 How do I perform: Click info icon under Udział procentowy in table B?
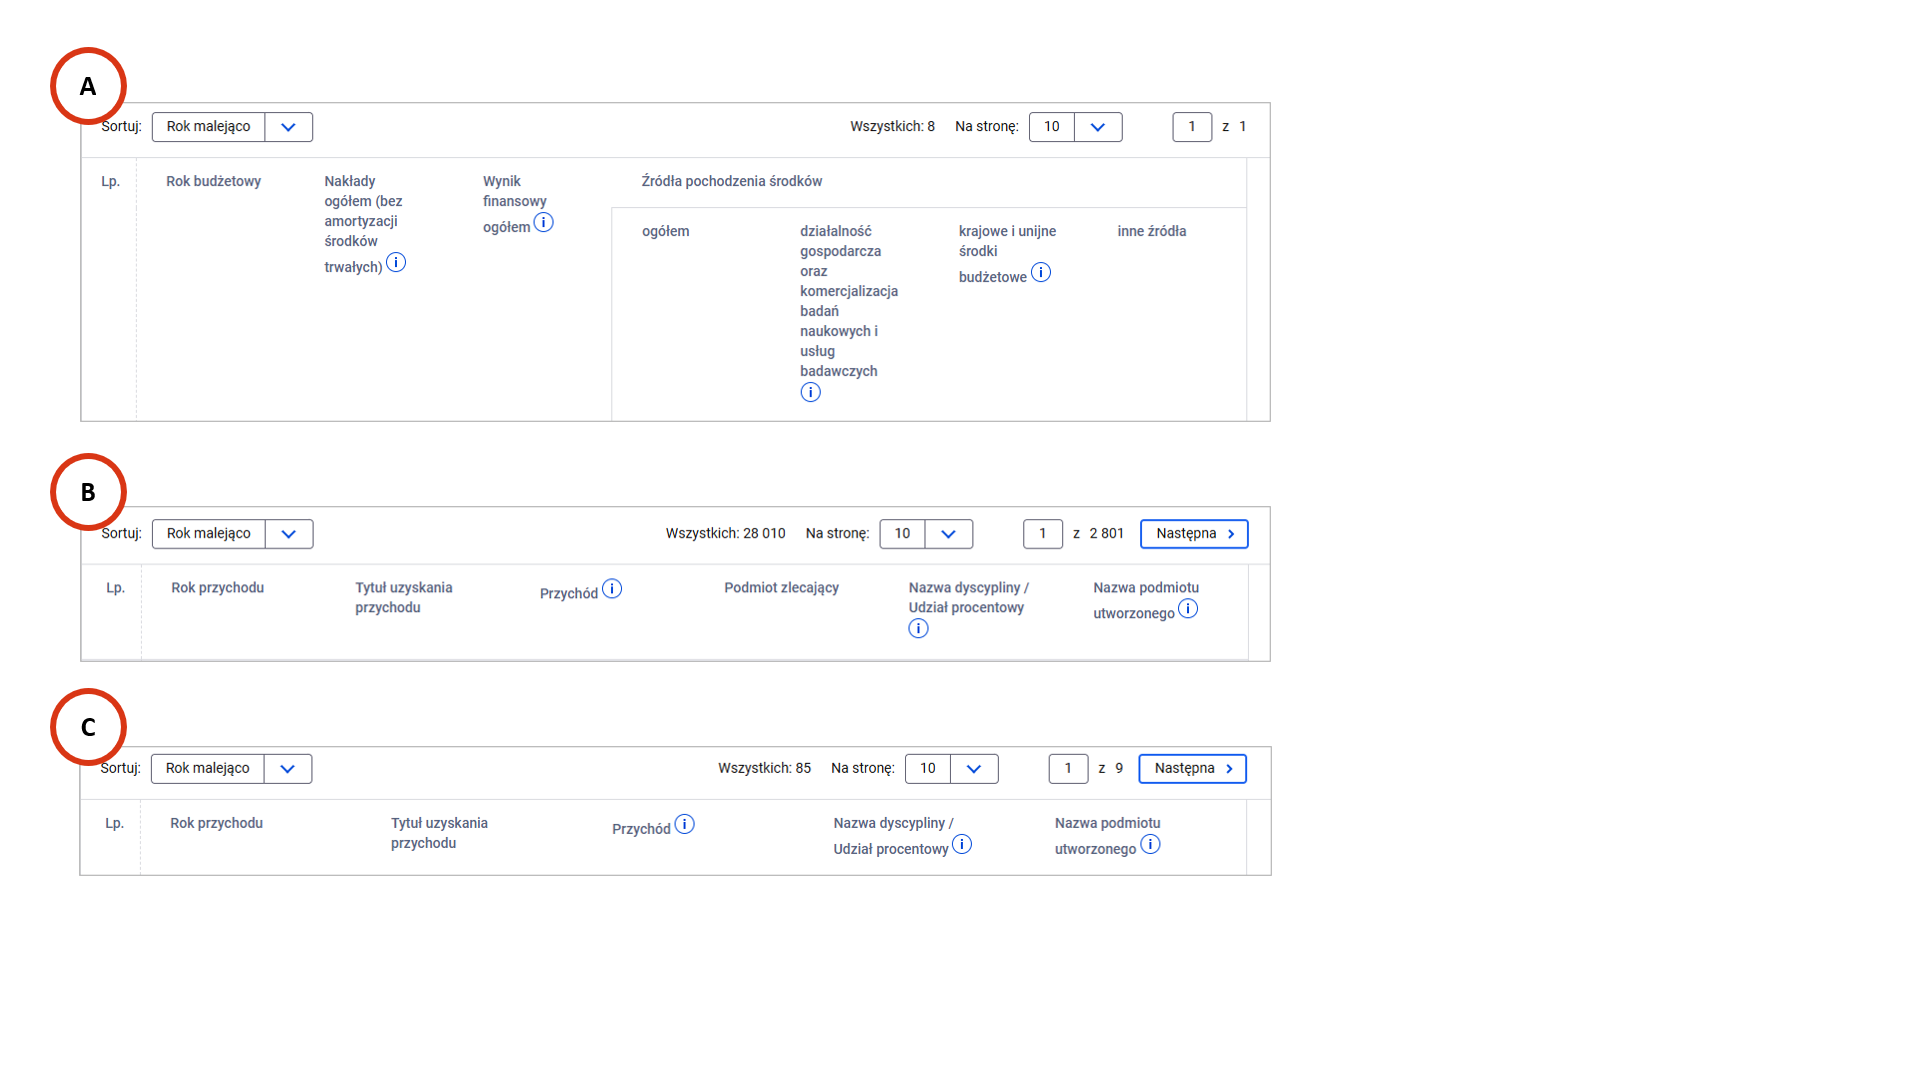[918, 629]
